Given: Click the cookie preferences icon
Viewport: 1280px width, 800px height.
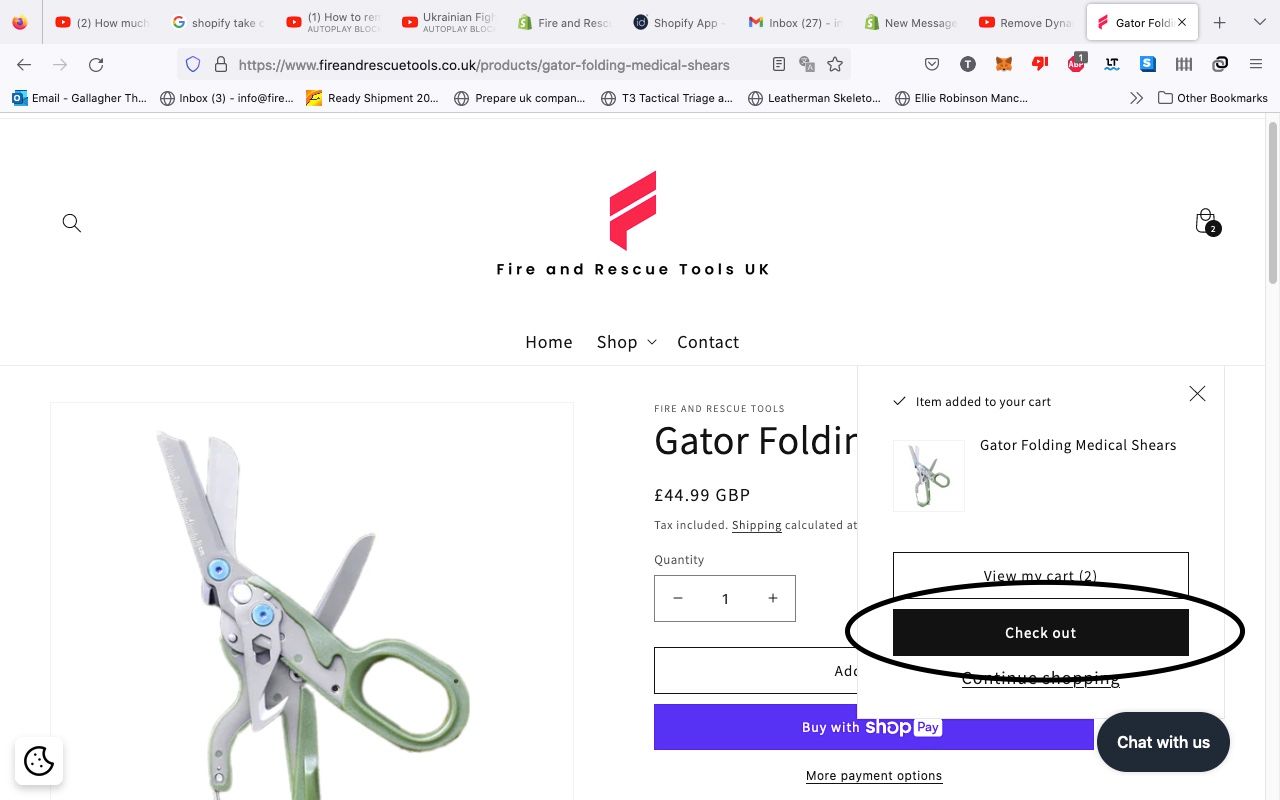Looking at the screenshot, I should pyautogui.click(x=39, y=761).
